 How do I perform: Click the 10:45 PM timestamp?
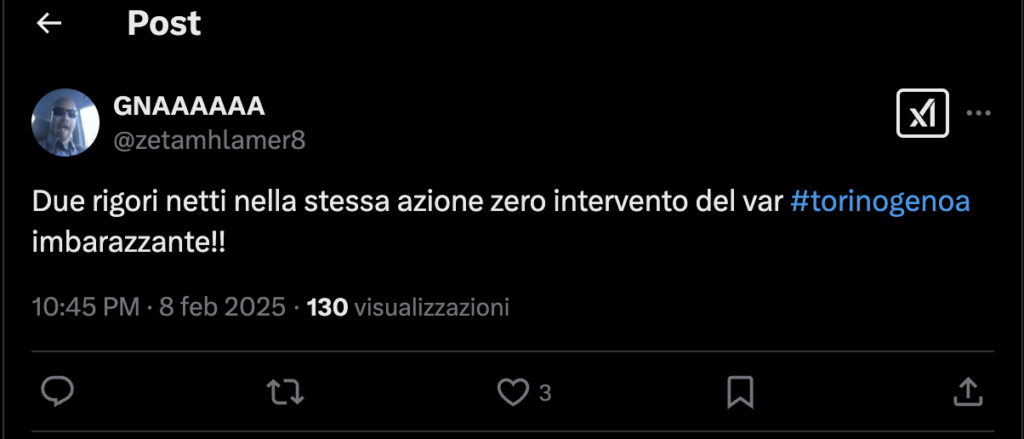(86, 306)
